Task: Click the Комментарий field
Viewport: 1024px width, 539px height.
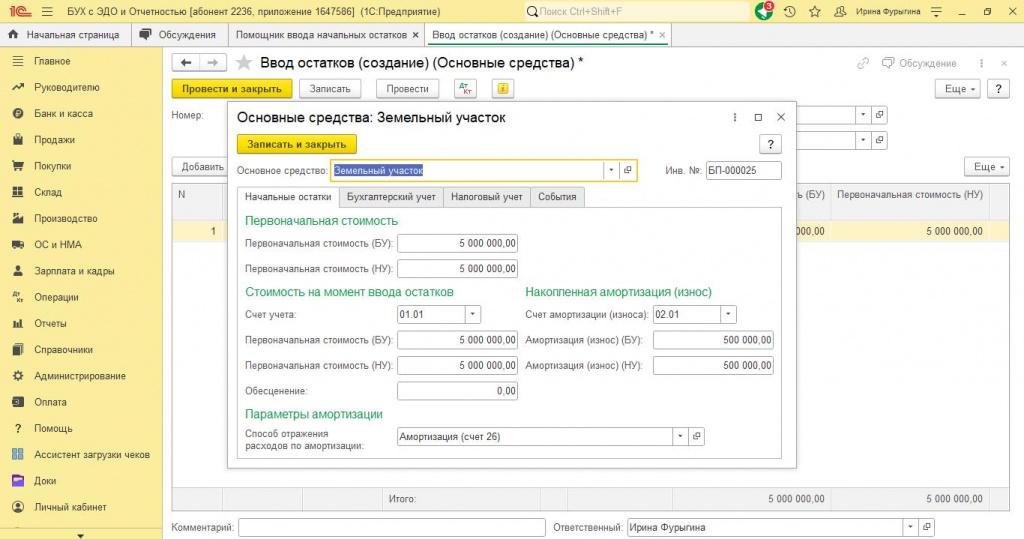Action: (x=392, y=527)
